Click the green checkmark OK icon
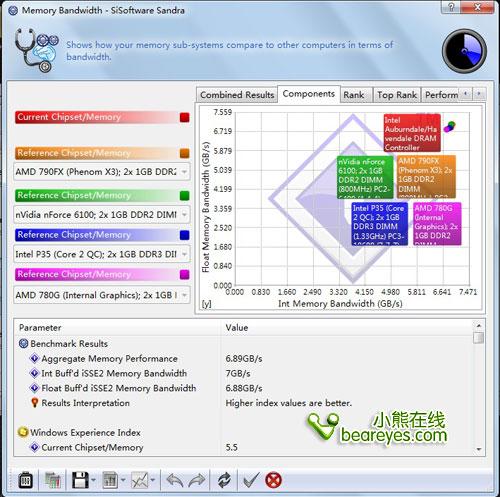This screenshot has height=497, width=500. coord(250,480)
